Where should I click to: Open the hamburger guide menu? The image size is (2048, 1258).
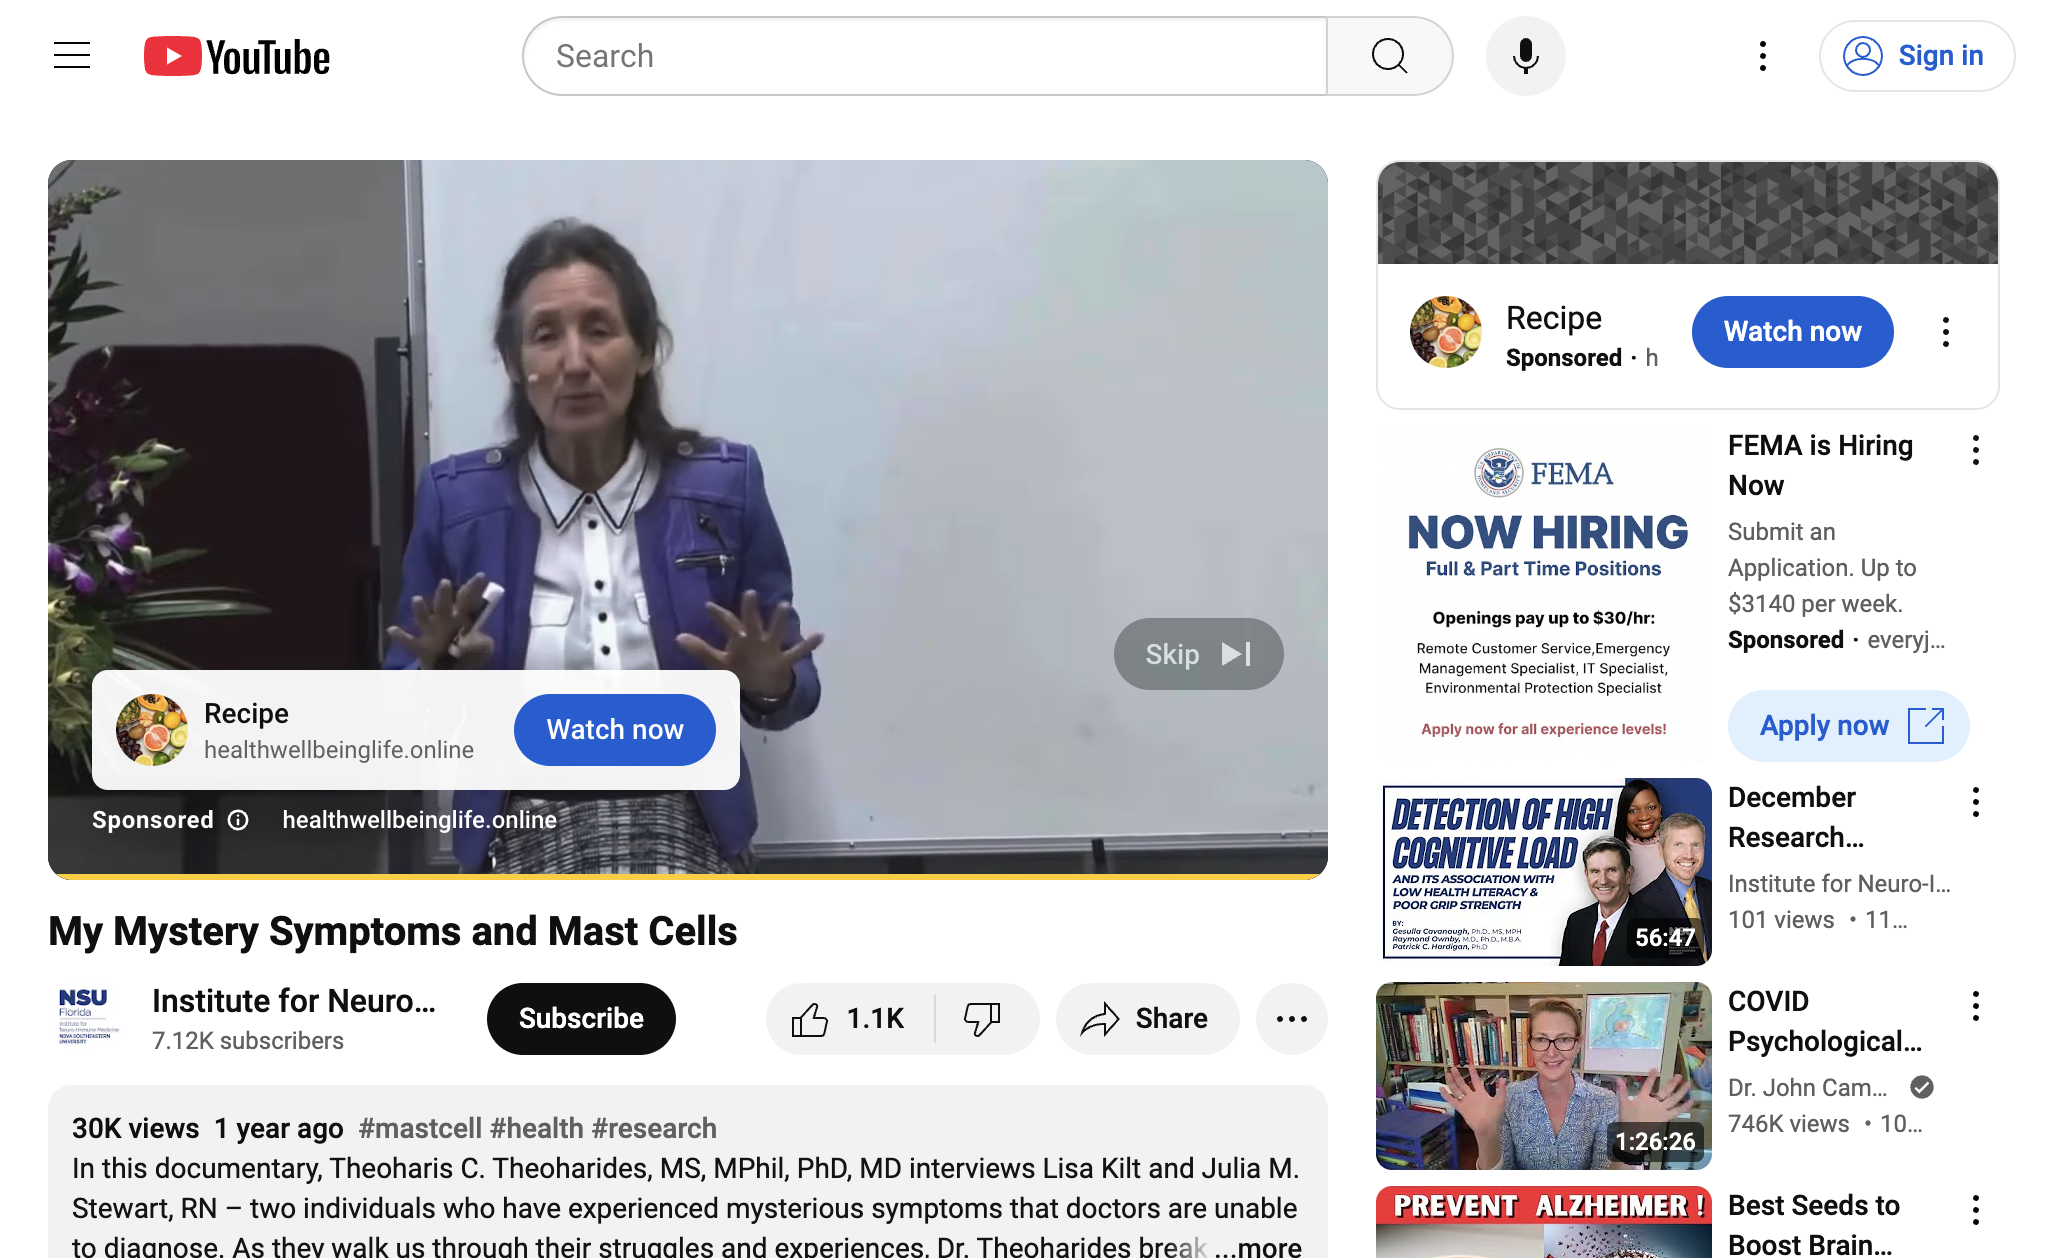click(72, 56)
